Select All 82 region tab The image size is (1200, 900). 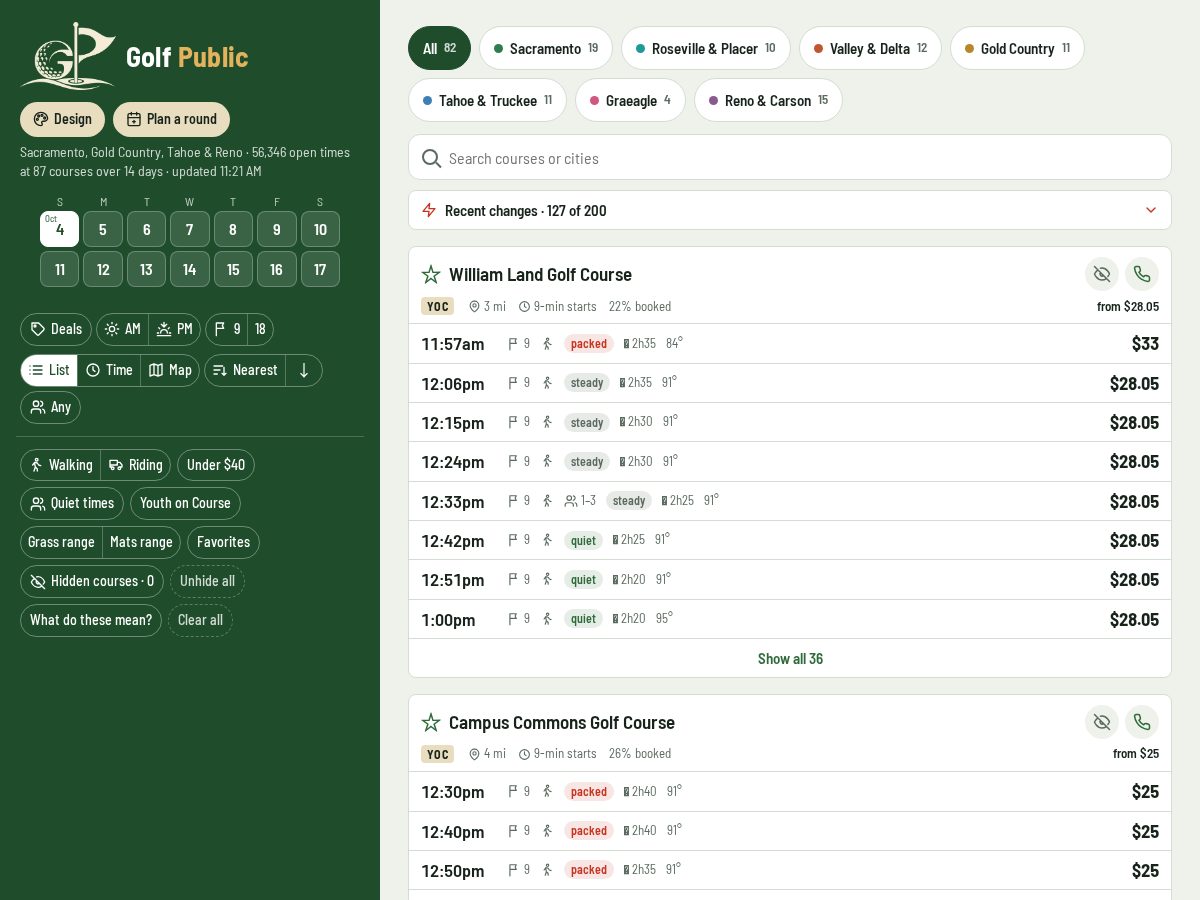pyautogui.click(x=439, y=48)
